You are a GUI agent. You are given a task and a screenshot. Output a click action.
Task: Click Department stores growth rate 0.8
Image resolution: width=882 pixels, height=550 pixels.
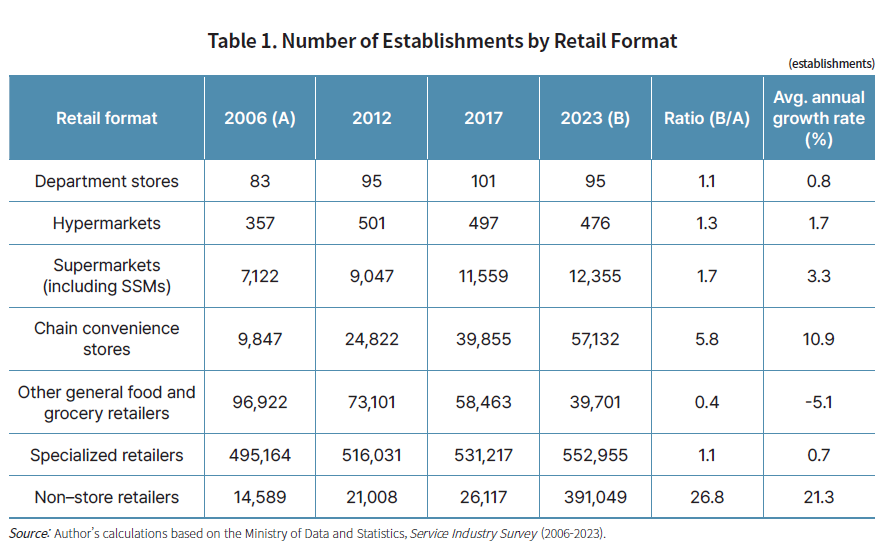click(x=818, y=181)
